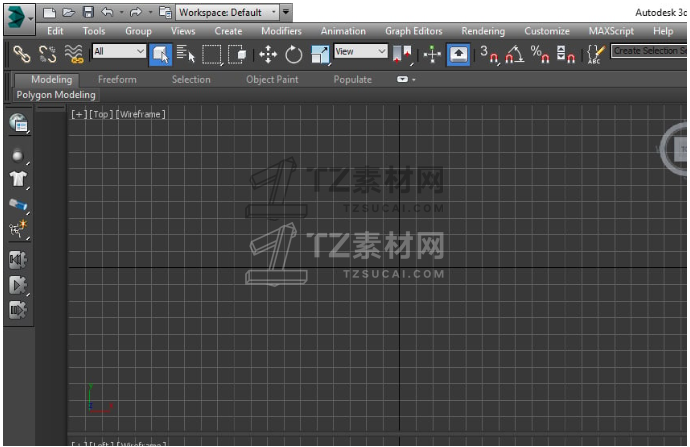Click the sphere material sidebar icon
The image size is (690, 447).
coord(18,155)
